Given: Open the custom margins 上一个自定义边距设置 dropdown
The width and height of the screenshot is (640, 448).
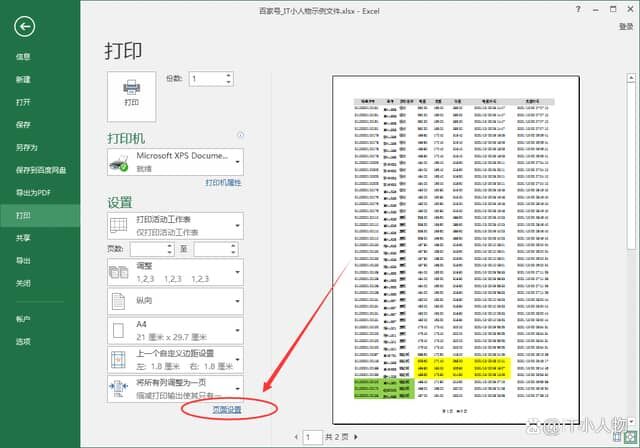Looking at the screenshot, I should tap(175, 359).
